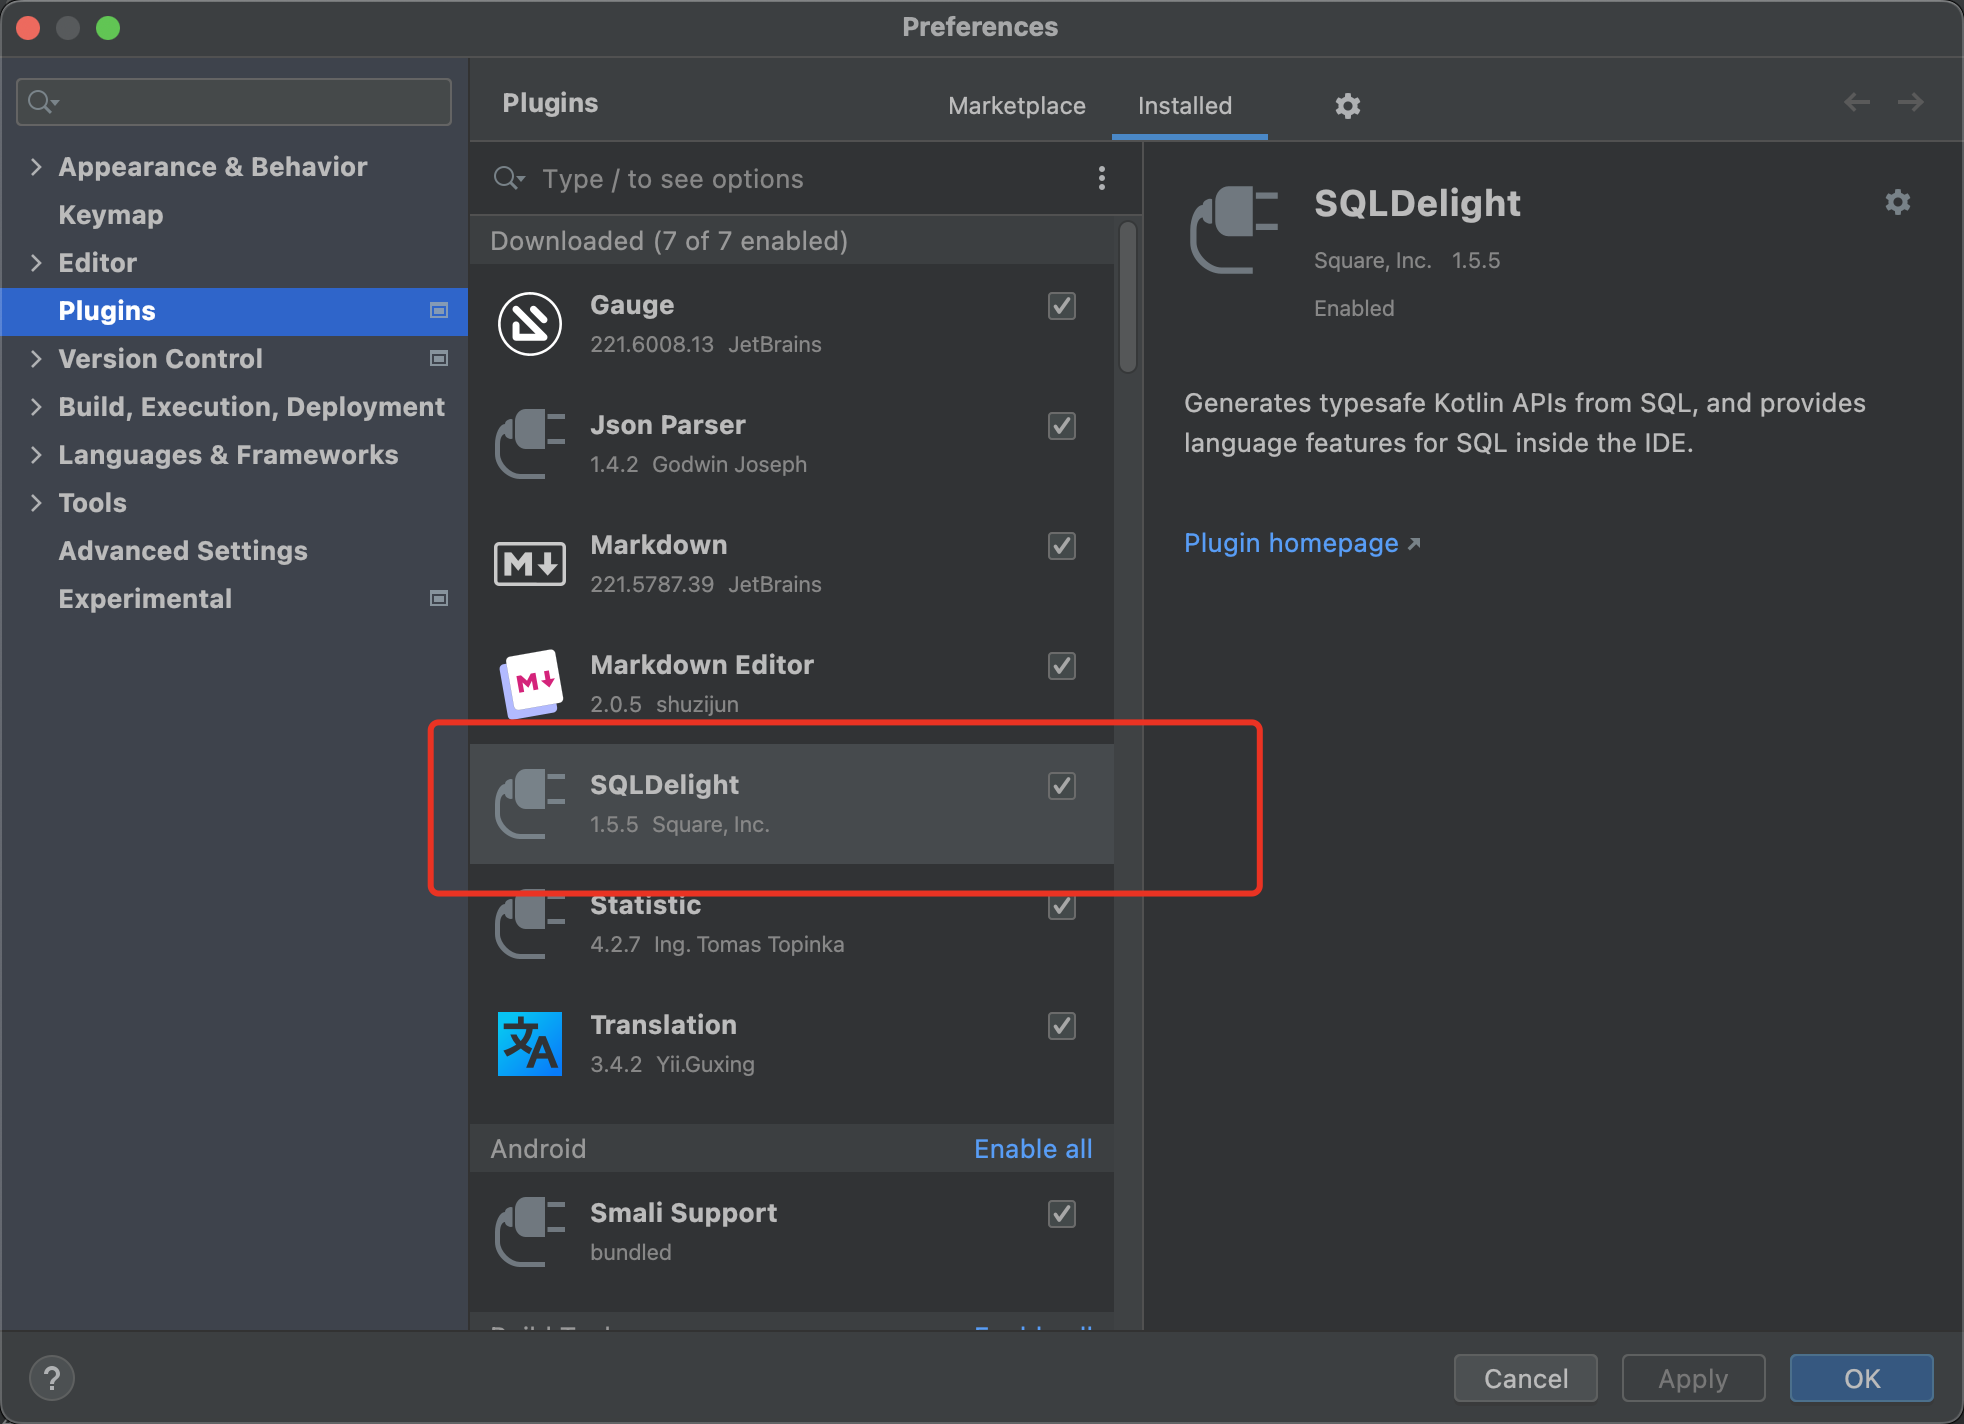Open Keymap settings
This screenshot has width=1964, height=1424.
point(111,215)
